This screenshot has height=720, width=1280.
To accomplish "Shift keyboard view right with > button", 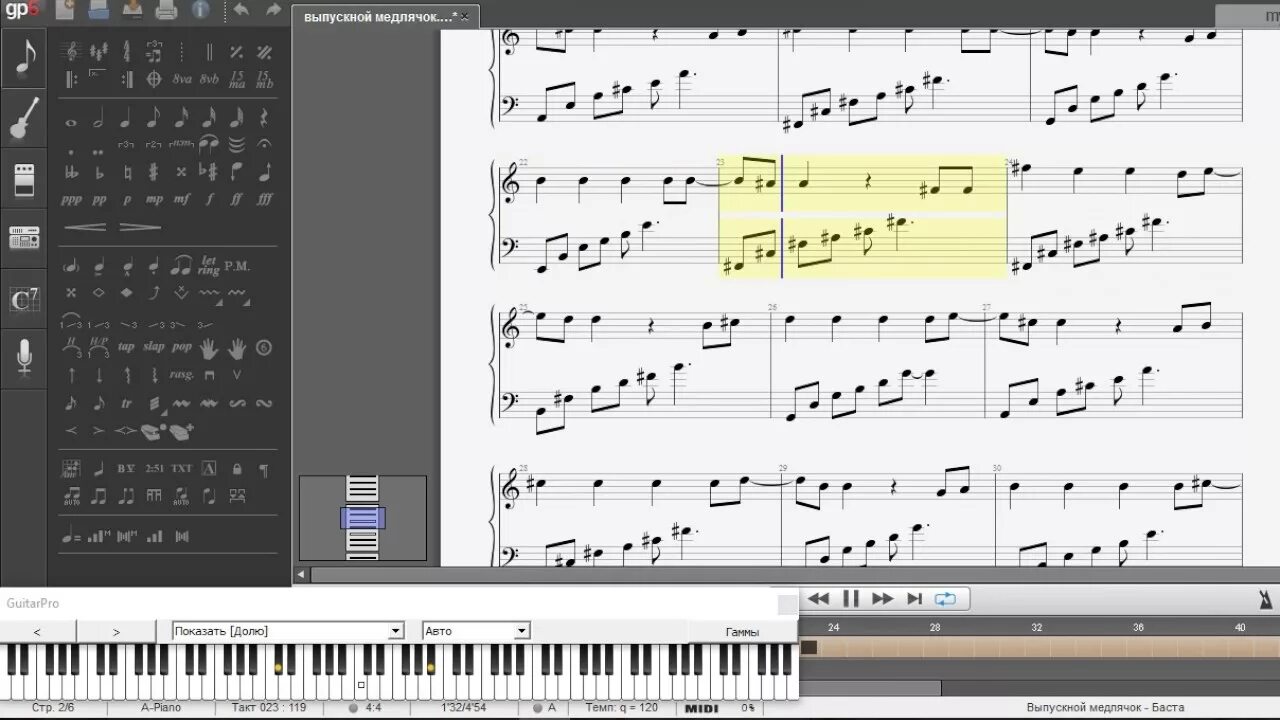I will pos(116,632).
